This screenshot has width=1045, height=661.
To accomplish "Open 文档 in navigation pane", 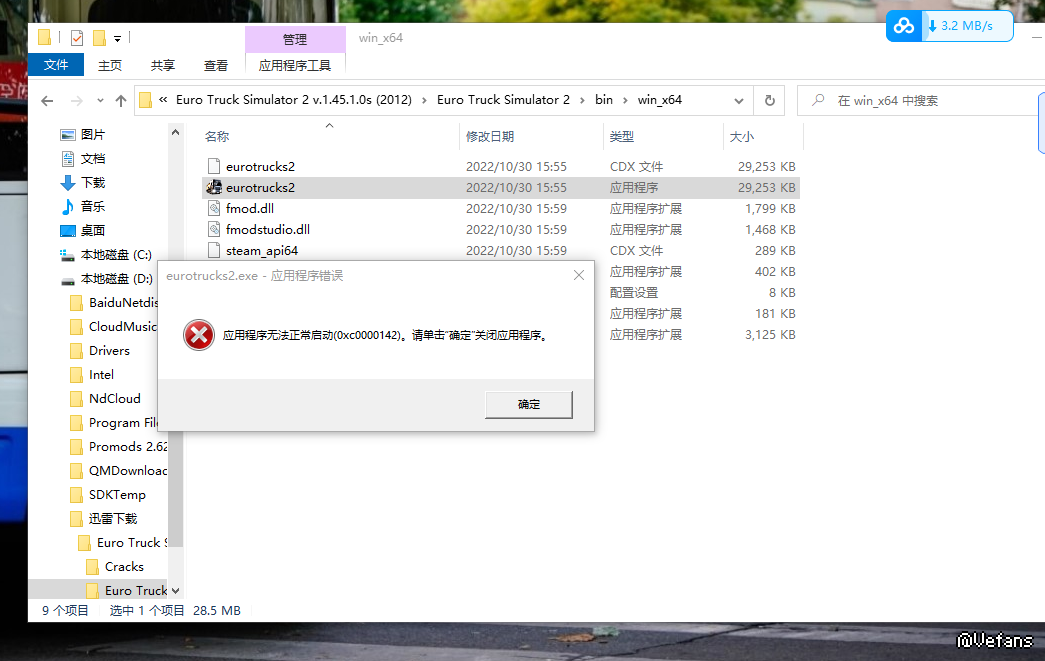I will click(93, 159).
